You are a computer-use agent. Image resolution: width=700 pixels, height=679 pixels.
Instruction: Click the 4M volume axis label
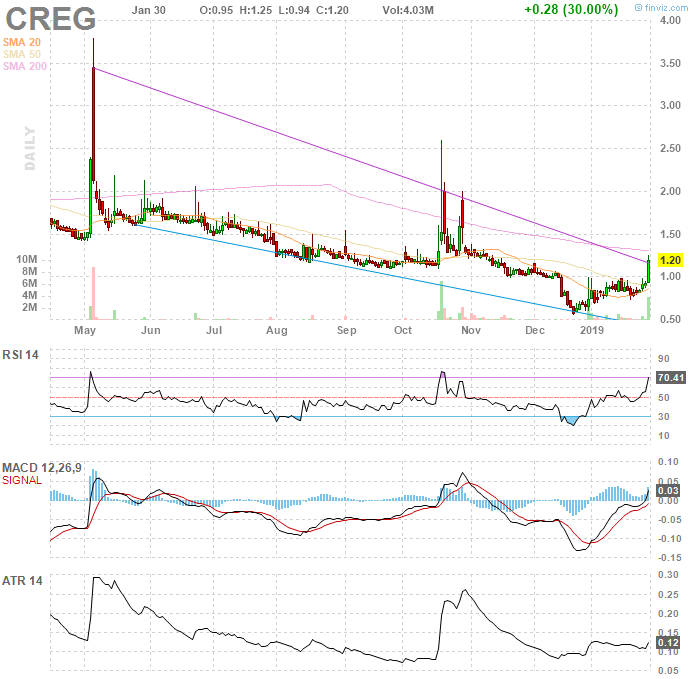pos(29,296)
